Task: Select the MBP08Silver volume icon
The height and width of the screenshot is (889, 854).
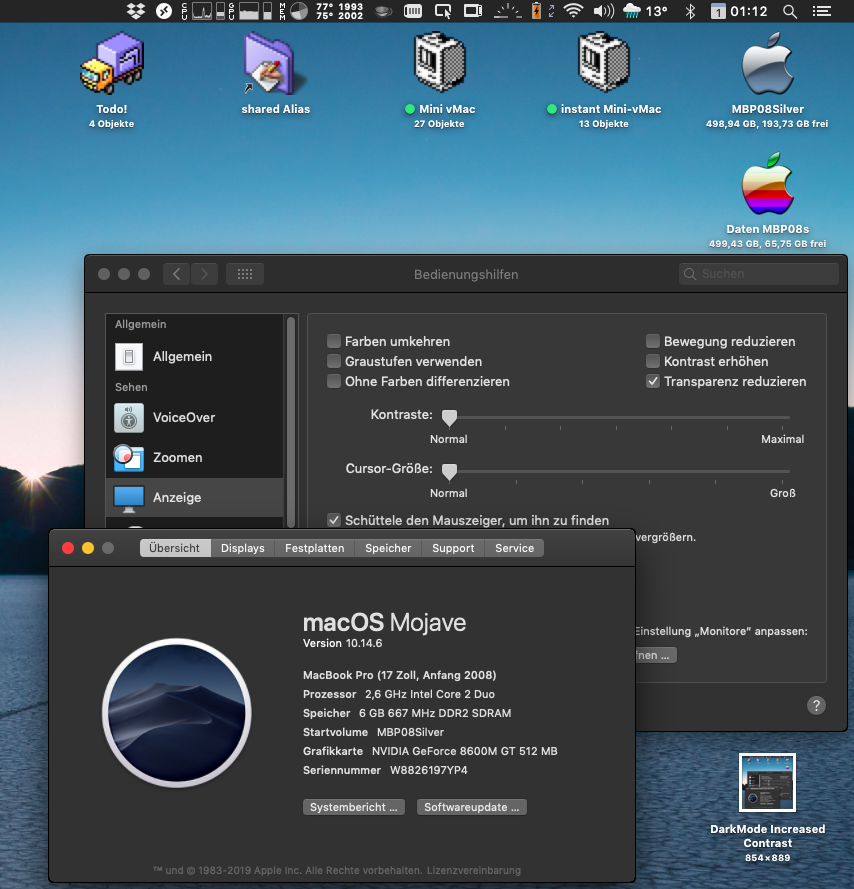Action: 767,62
